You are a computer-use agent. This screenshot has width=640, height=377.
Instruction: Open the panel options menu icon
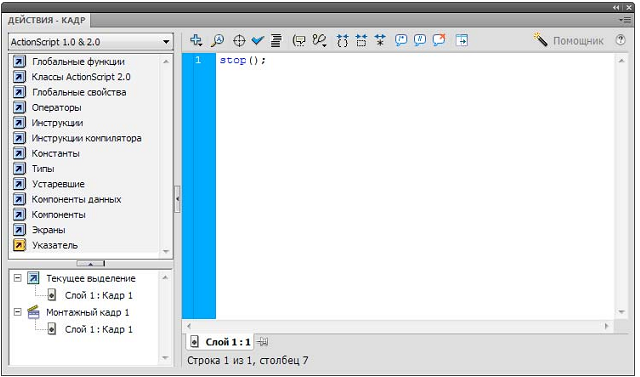624,20
